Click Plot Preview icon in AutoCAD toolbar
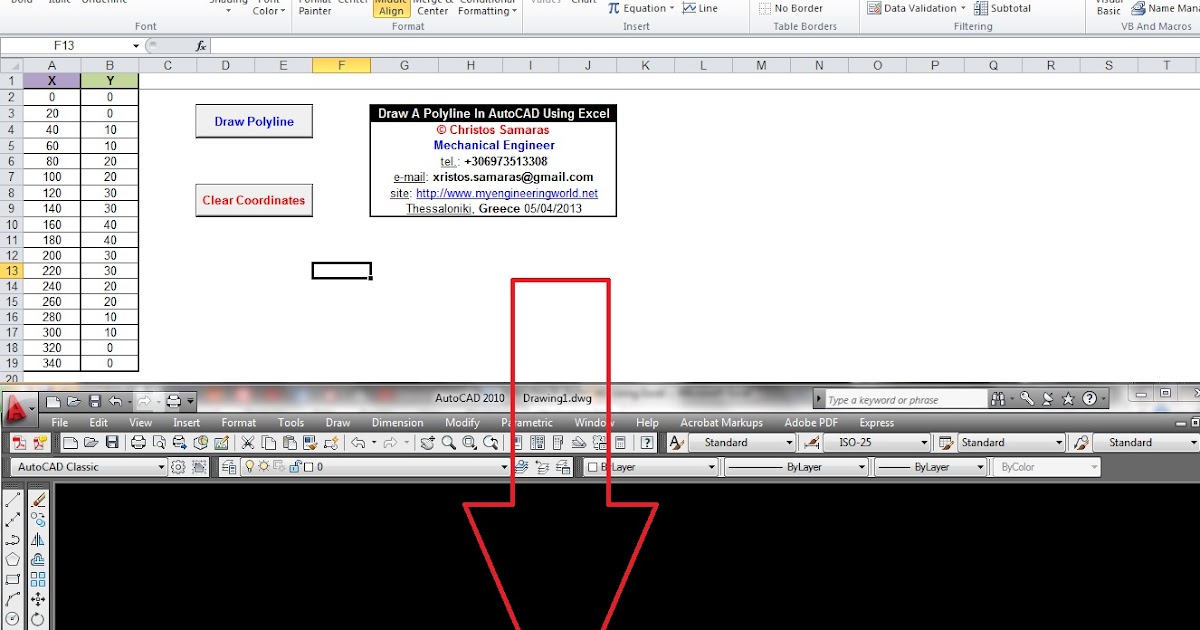 coord(159,442)
